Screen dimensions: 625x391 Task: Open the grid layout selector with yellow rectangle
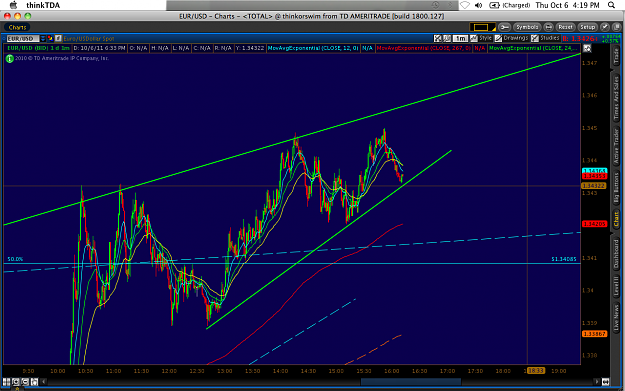482,27
